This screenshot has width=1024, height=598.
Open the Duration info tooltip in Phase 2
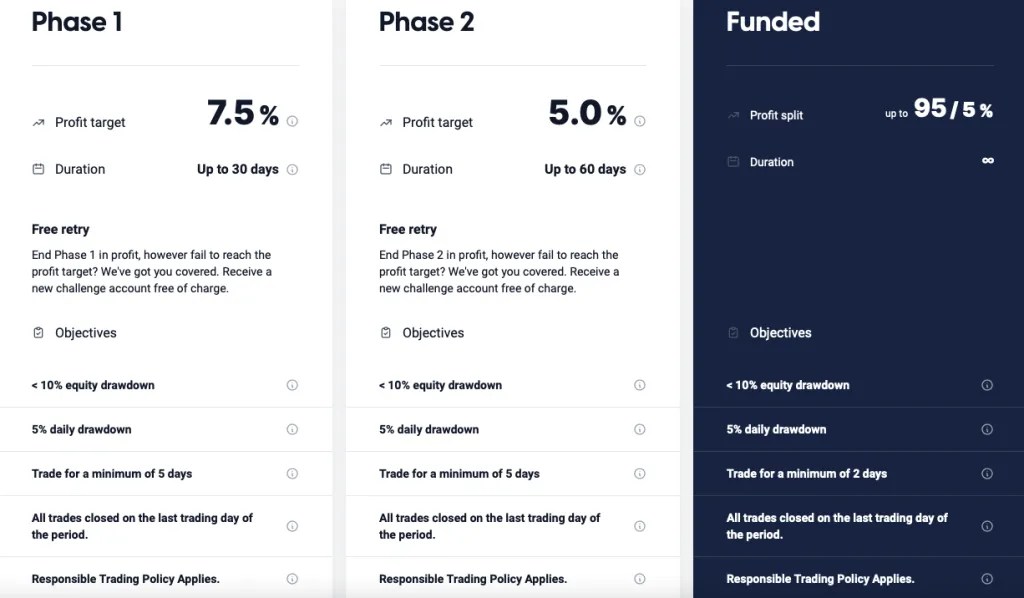tap(641, 169)
